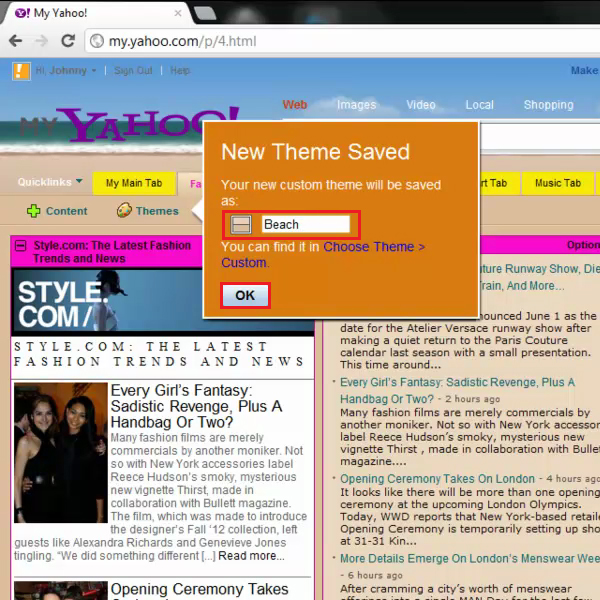Edit the Beach theme name field
Screen dimensions: 600x600
tap(306, 224)
